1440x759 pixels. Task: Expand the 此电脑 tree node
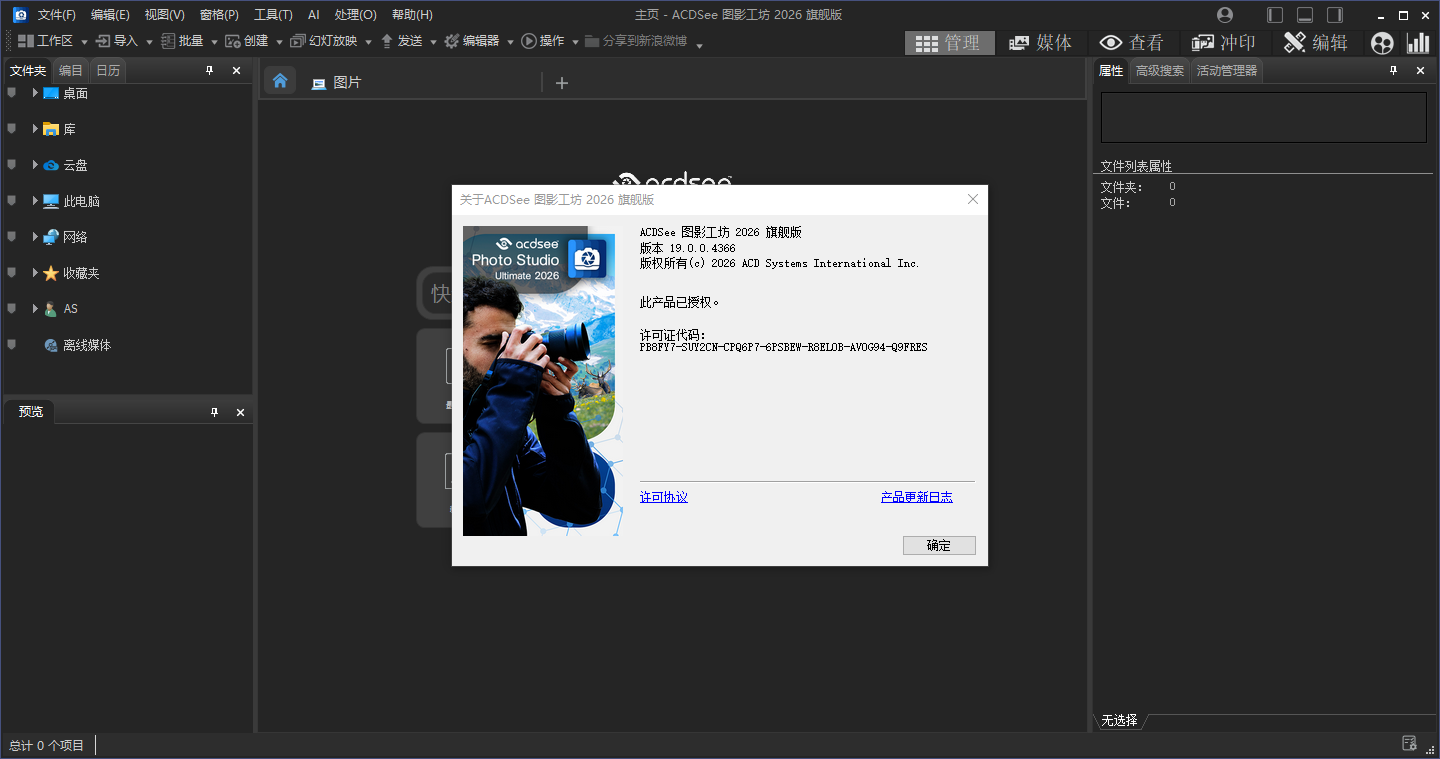(x=35, y=201)
